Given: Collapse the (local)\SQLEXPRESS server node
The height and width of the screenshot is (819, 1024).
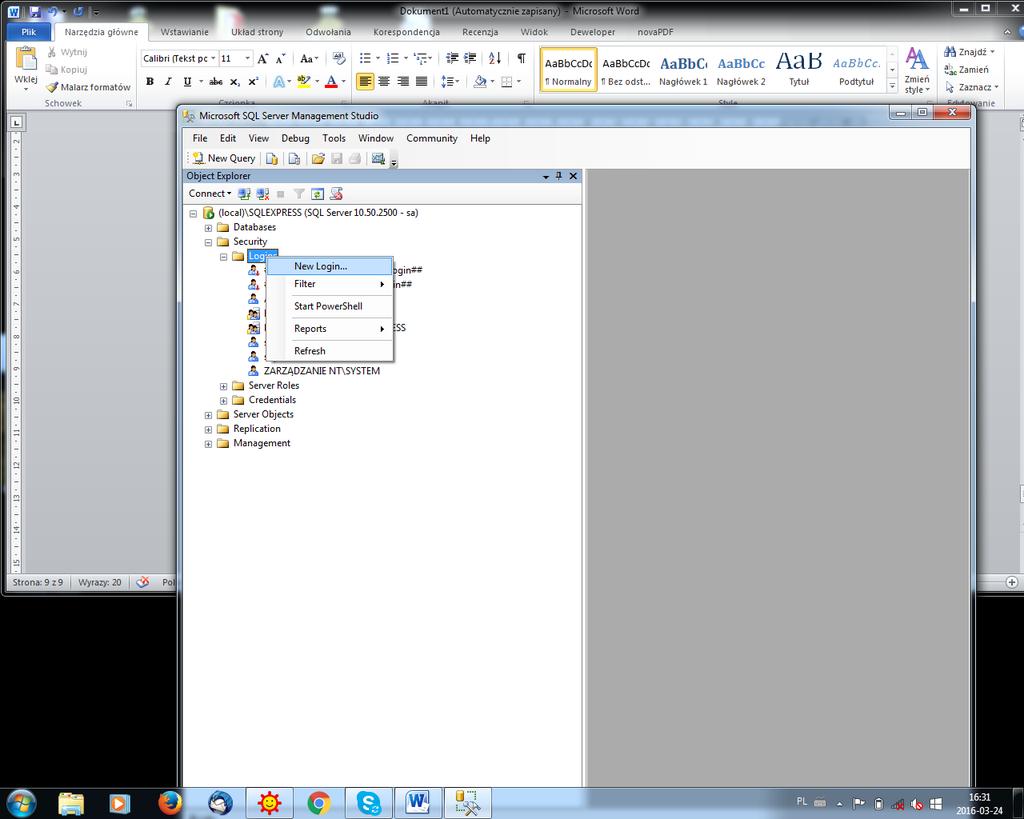Looking at the screenshot, I should [193, 214].
